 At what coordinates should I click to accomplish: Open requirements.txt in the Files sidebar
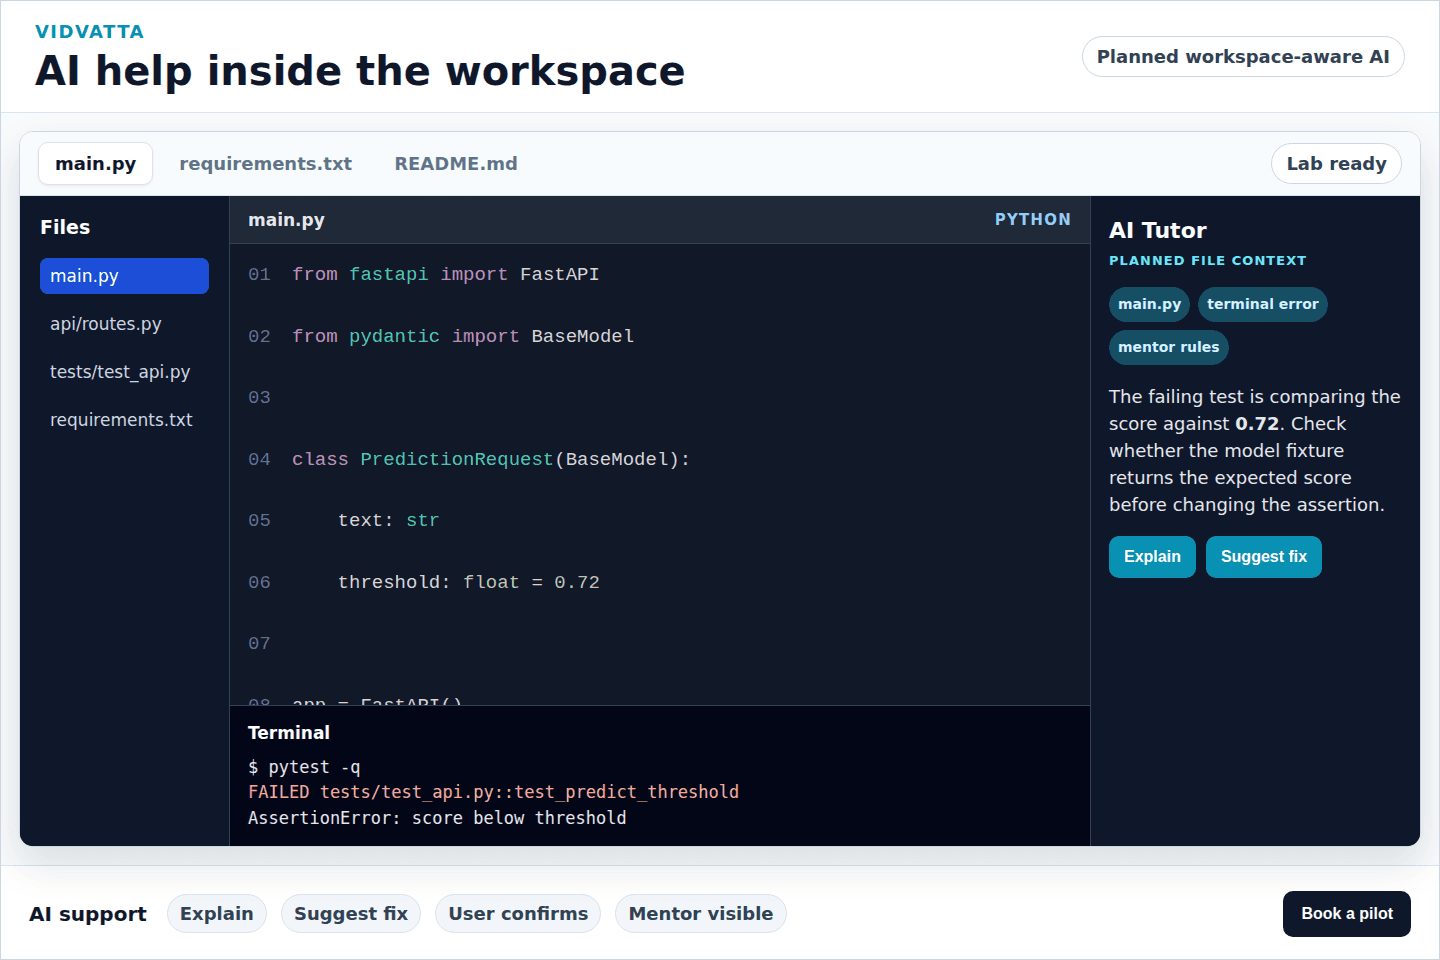click(124, 420)
